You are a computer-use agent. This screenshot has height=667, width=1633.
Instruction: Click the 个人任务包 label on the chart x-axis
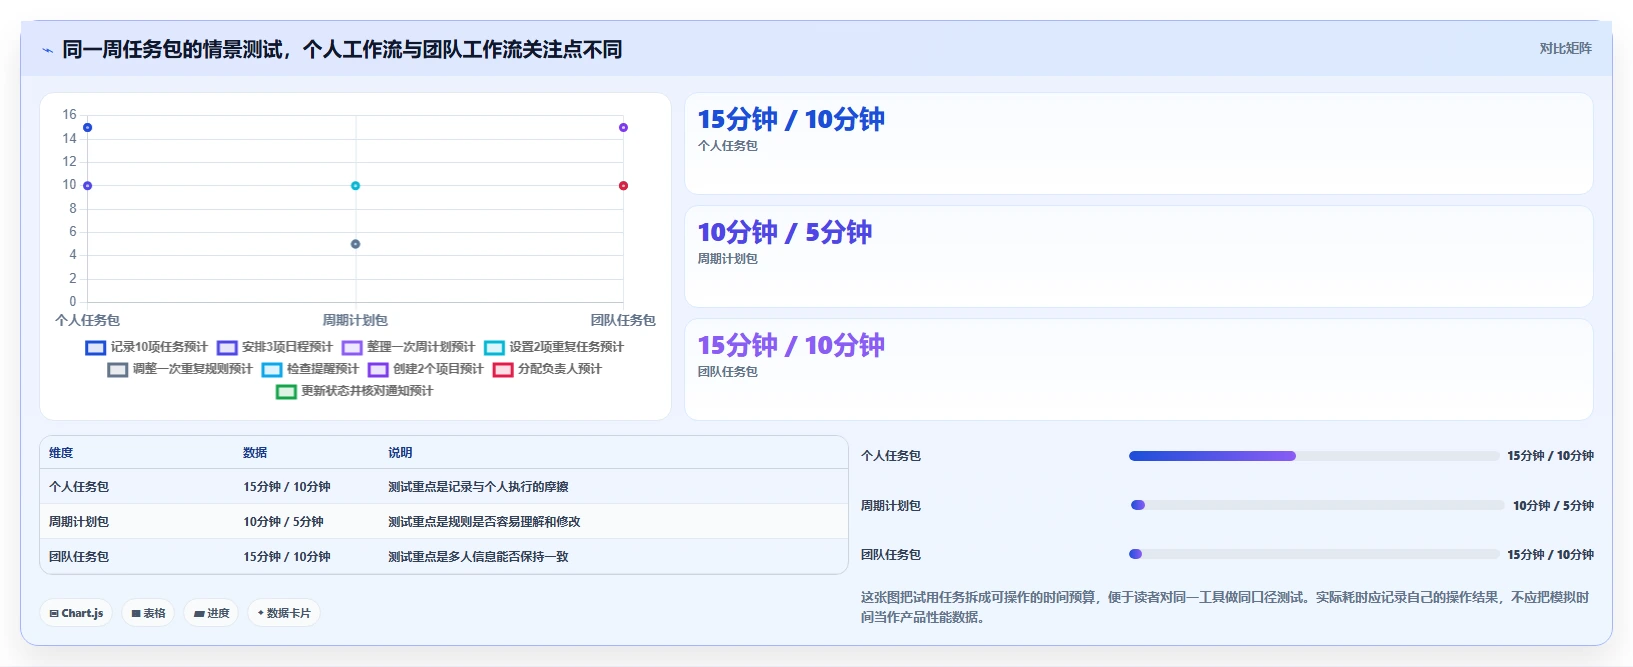click(x=88, y=320)
